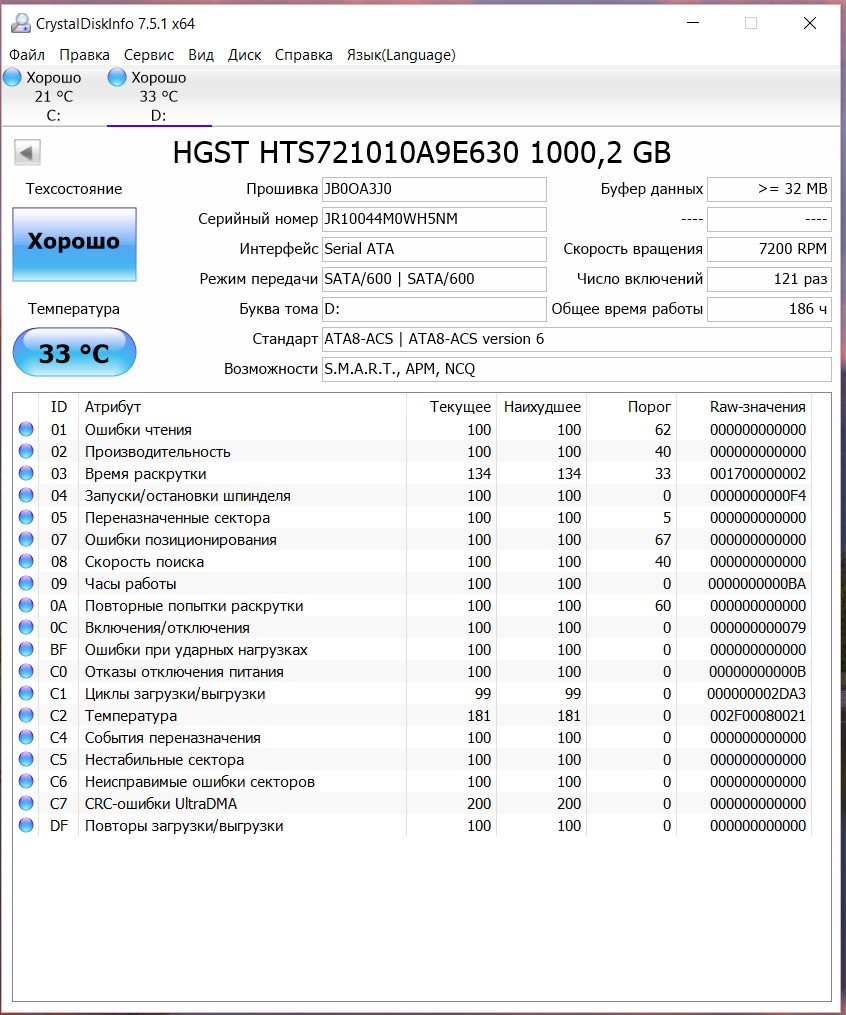Viewport: 846px width, 1015px height.
Task: Click the previous disk arrow button
Action: (27, 153)
